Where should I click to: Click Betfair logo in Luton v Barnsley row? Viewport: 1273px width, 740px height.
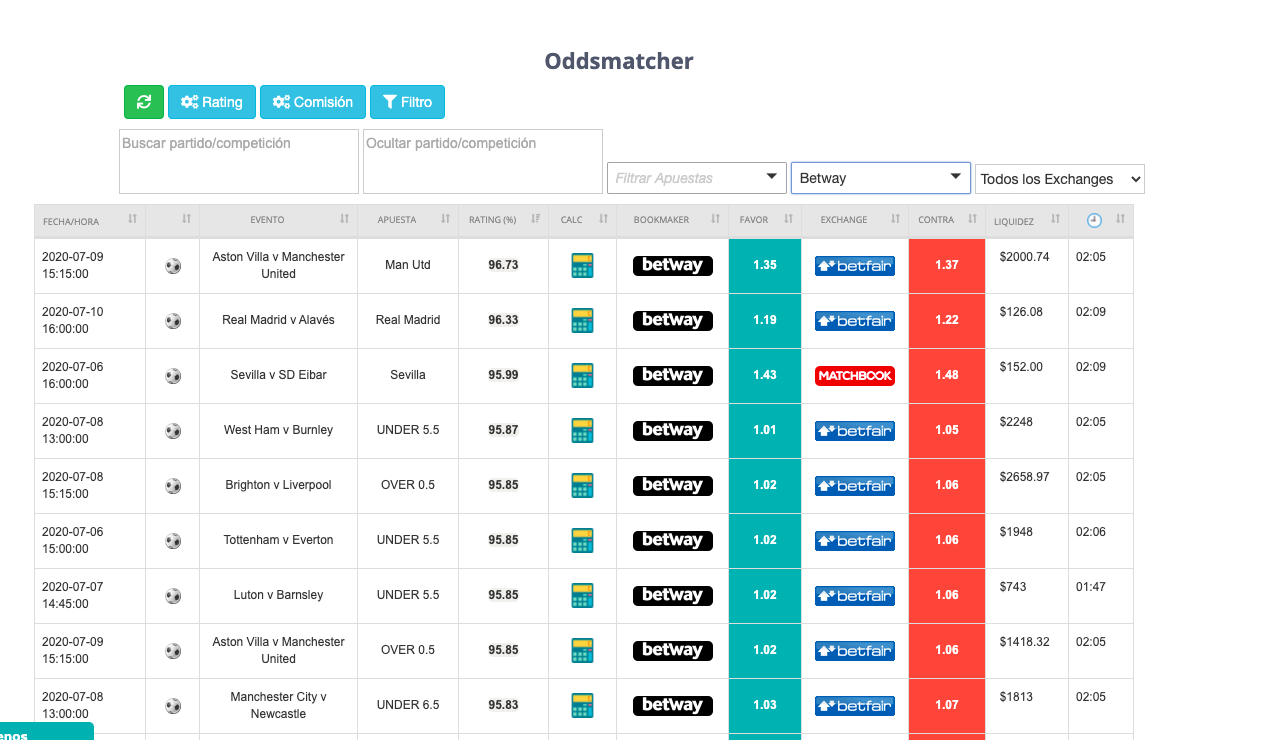click(x=855, y=596)
